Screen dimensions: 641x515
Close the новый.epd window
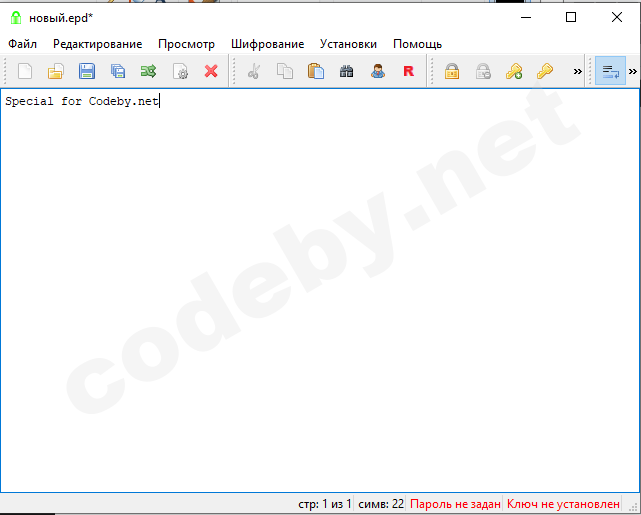pyautogui.click(x=617, y=17)
